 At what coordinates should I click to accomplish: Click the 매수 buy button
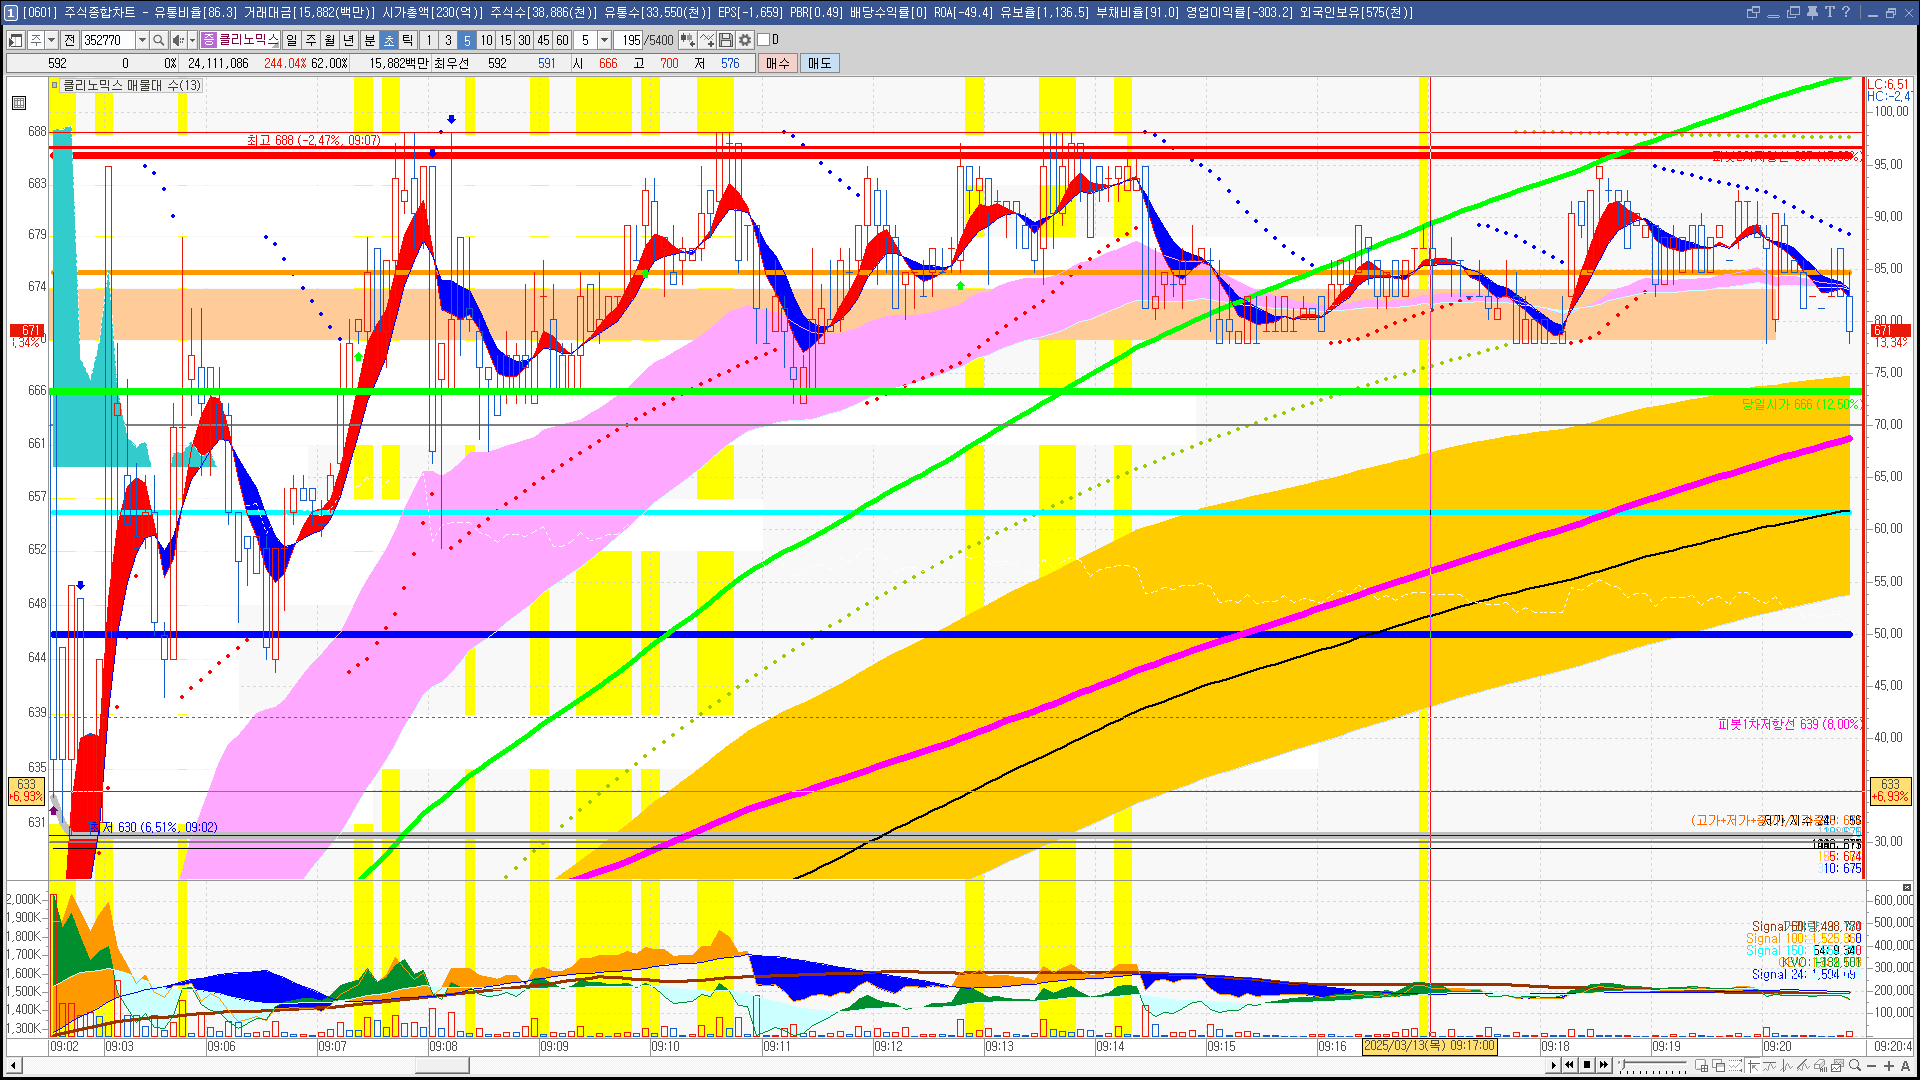[778, 63]
